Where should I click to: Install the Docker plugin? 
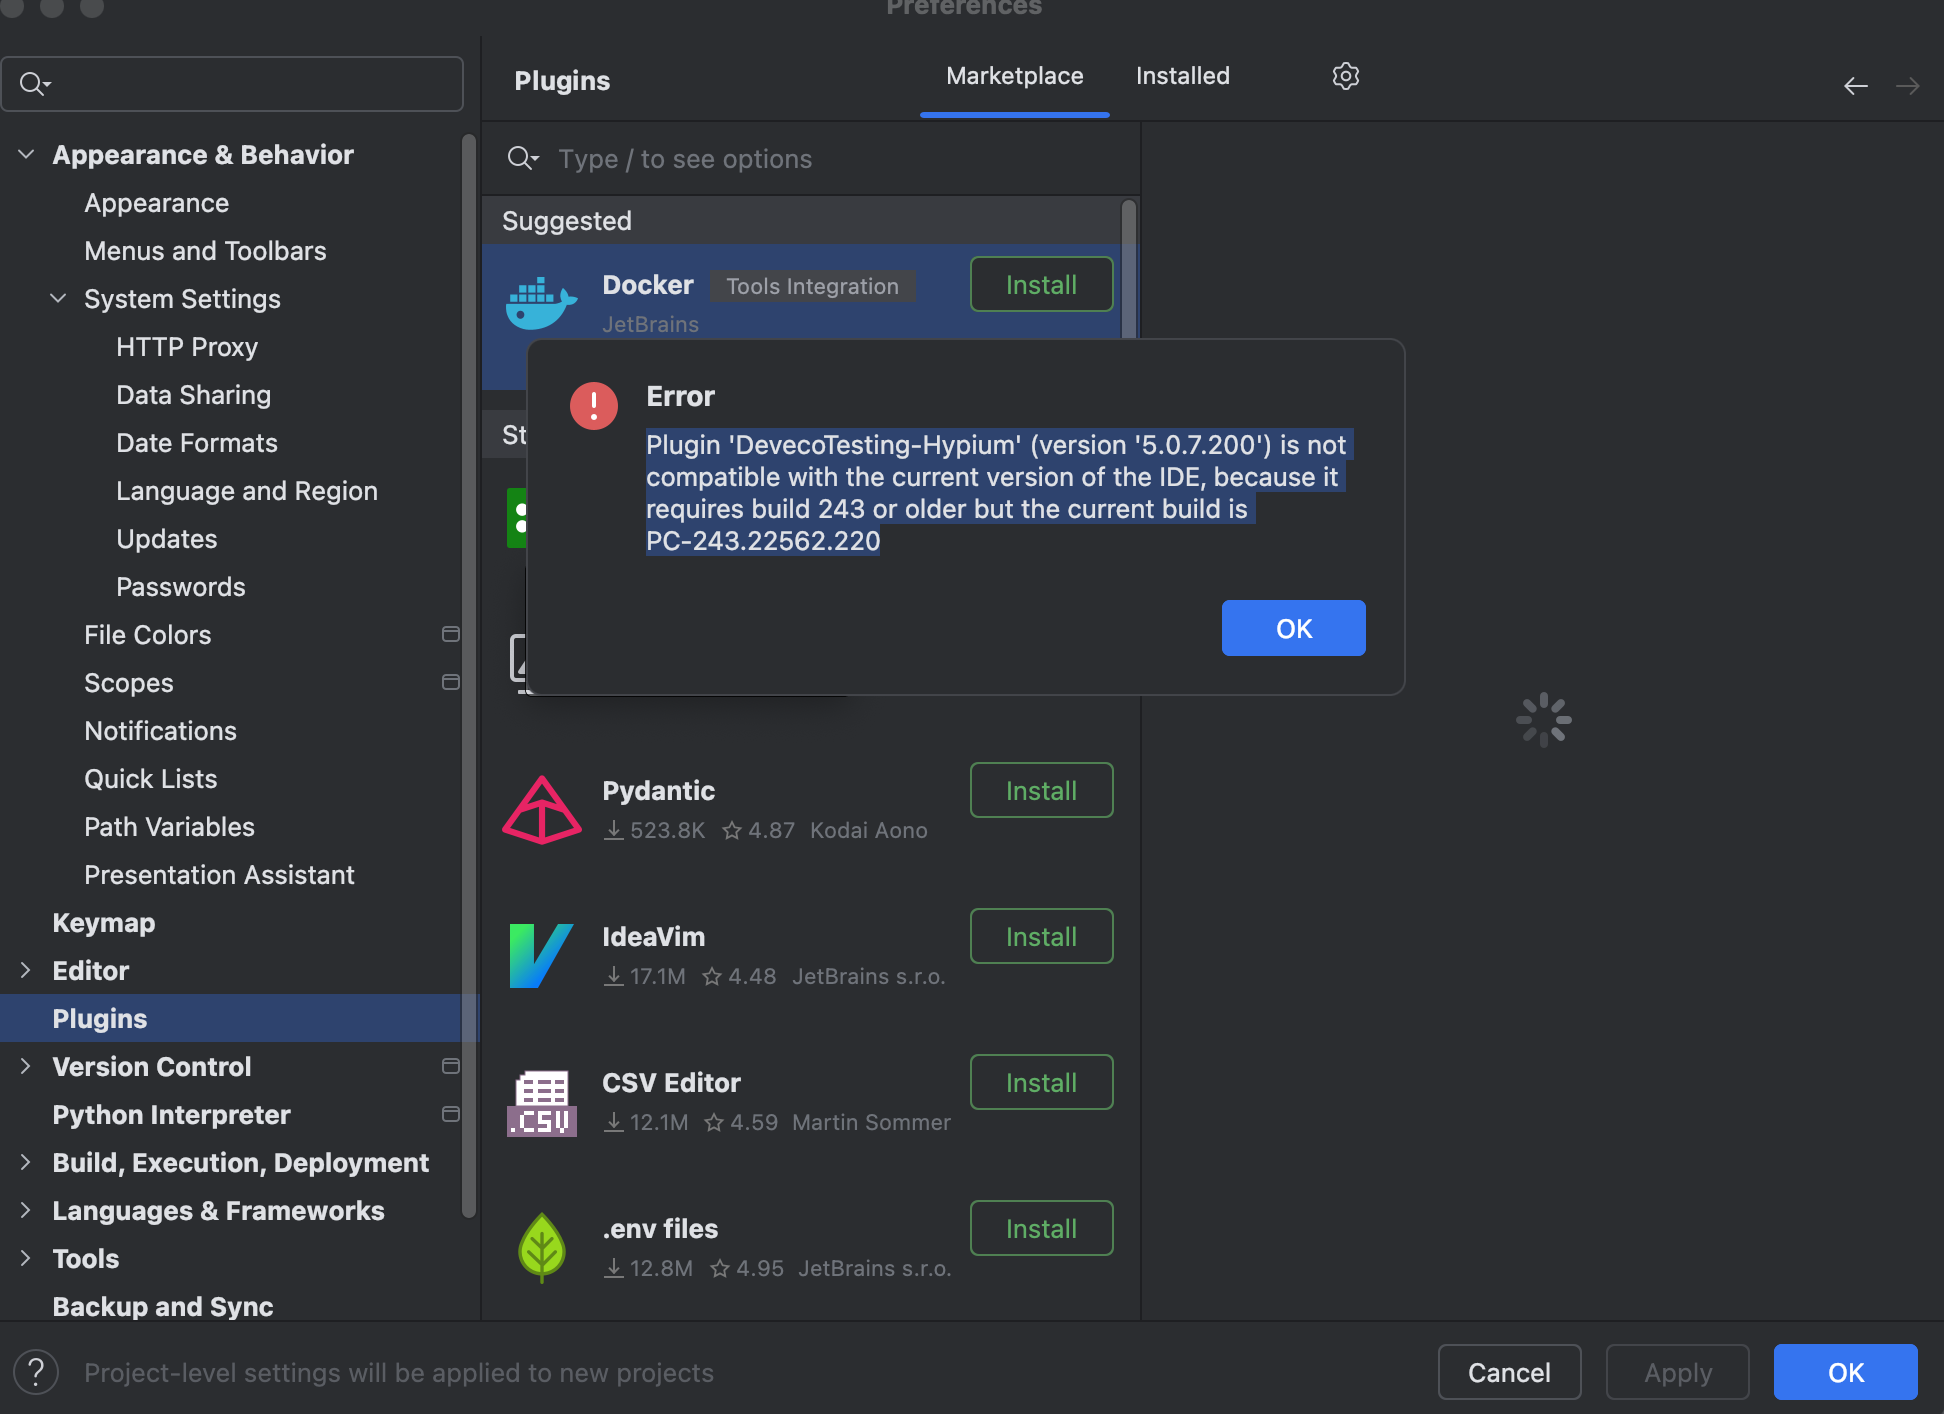[1041, 284]
